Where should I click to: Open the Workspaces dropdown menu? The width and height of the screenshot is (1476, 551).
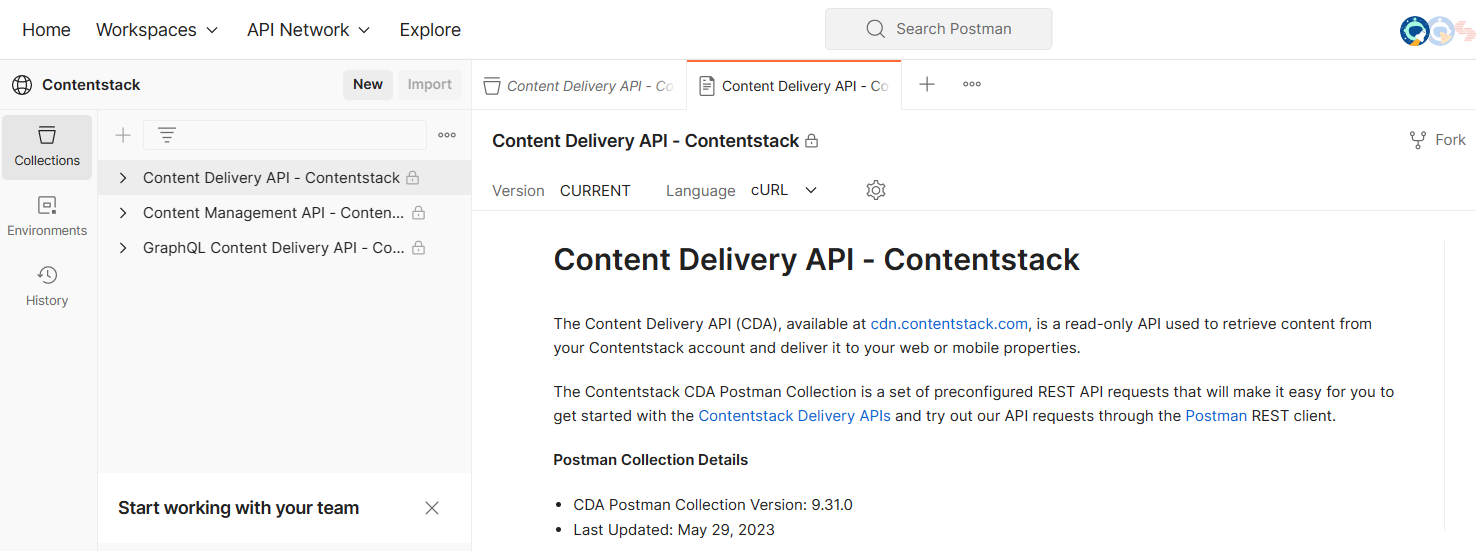[157, 30]
